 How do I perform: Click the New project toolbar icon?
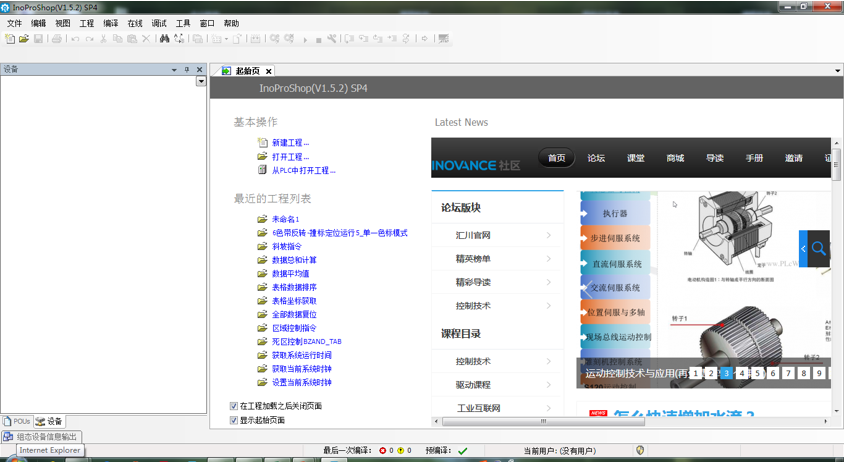[x=10, y=39]
